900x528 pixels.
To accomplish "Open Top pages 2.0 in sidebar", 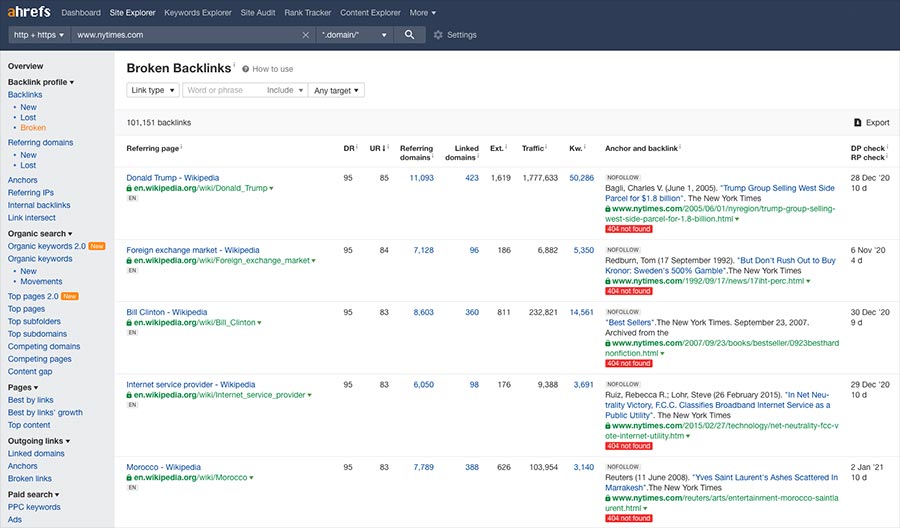I will tap(33, 296).
